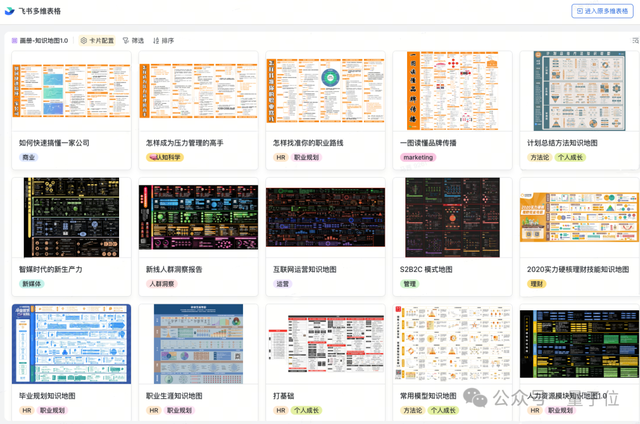
Task: Open the 职业生涯知识地图 card title
Action: (181, 396)
